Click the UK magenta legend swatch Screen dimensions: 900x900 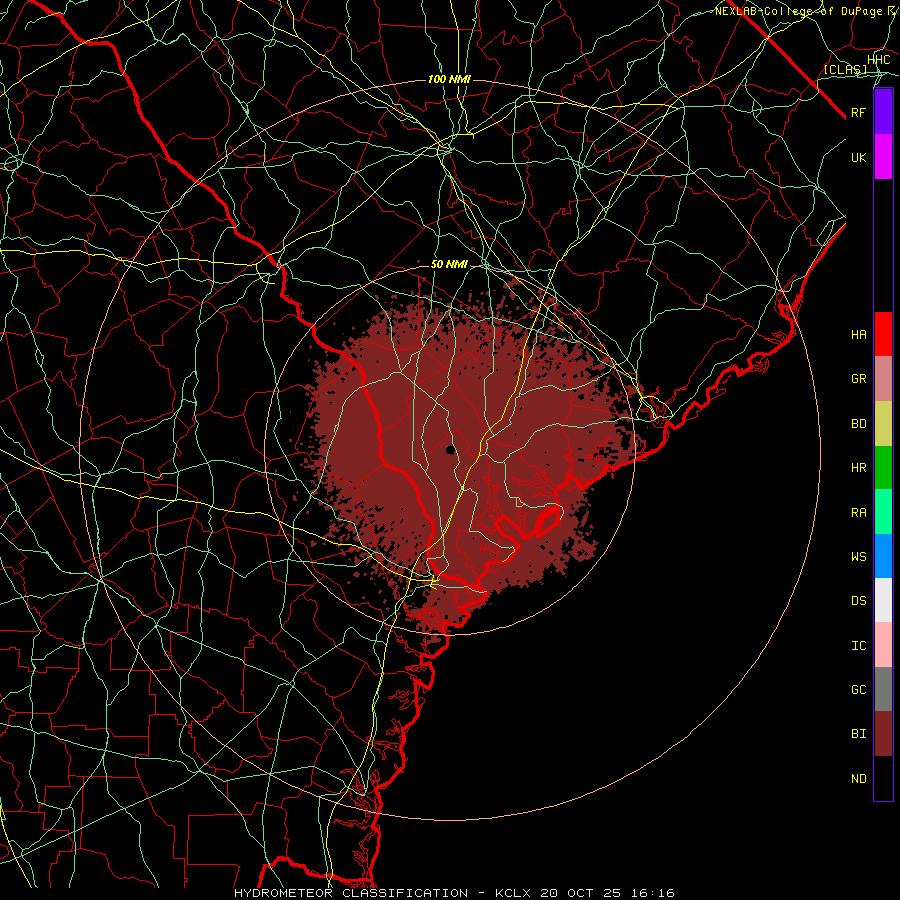click(x=883, y=157)
